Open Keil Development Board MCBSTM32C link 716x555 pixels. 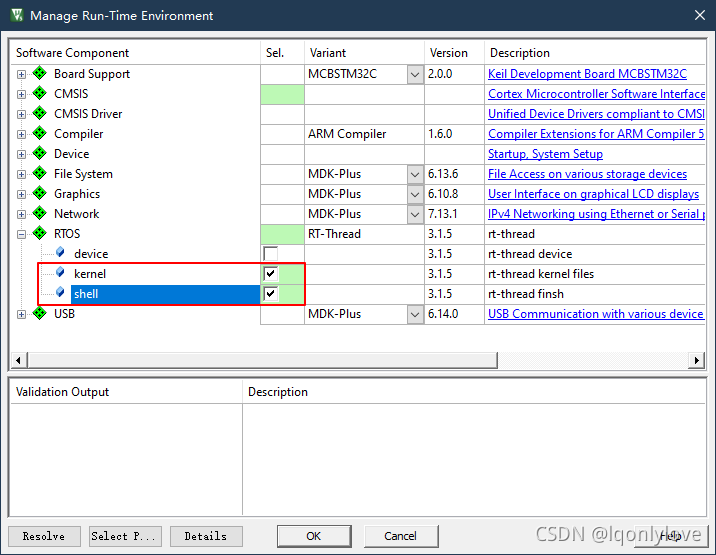(x=587, y=74)
